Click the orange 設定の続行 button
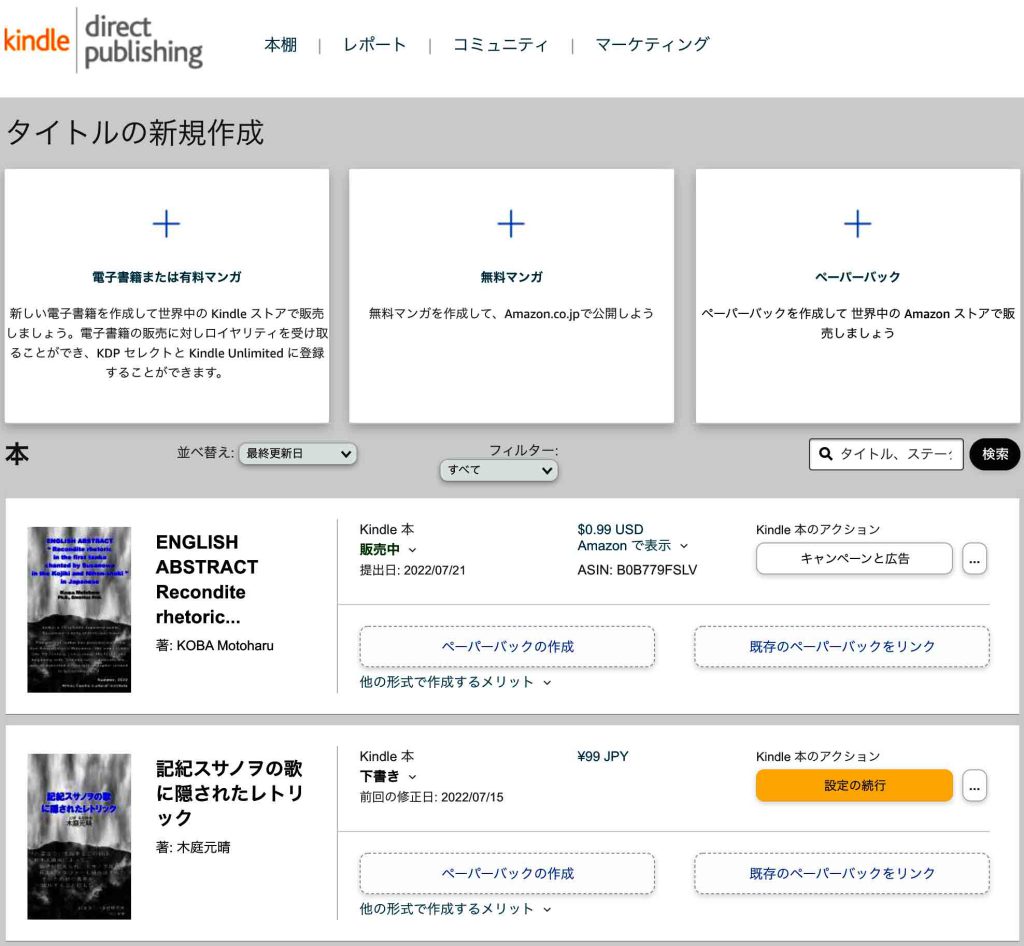The height and width of the screenshot is (946, 1024). coord(854,785)
